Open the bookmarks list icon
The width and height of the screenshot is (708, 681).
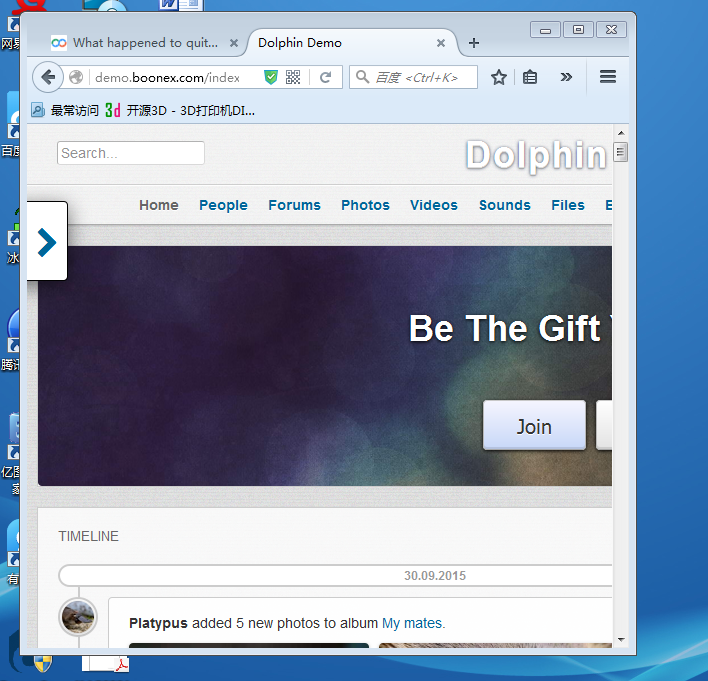pyautogui.click(x=530, y=77)
